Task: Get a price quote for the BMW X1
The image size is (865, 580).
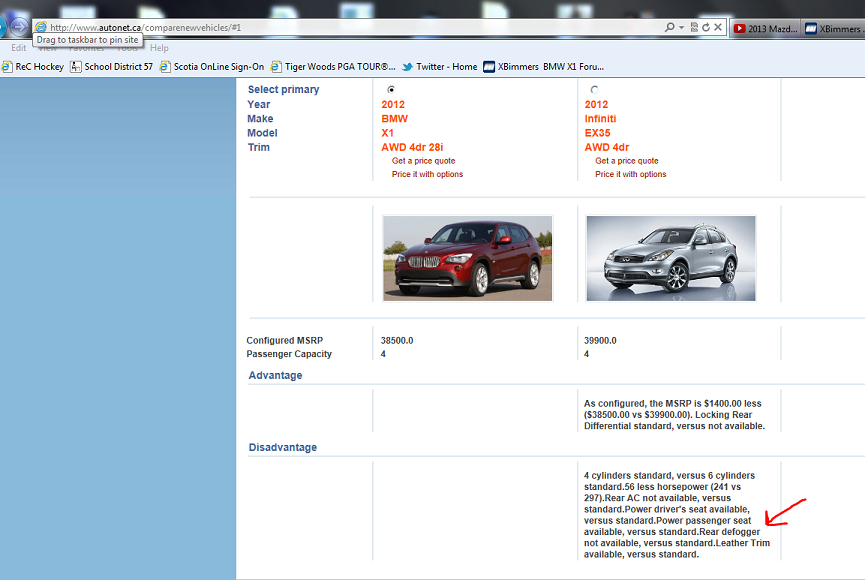Action: [424, 161]
